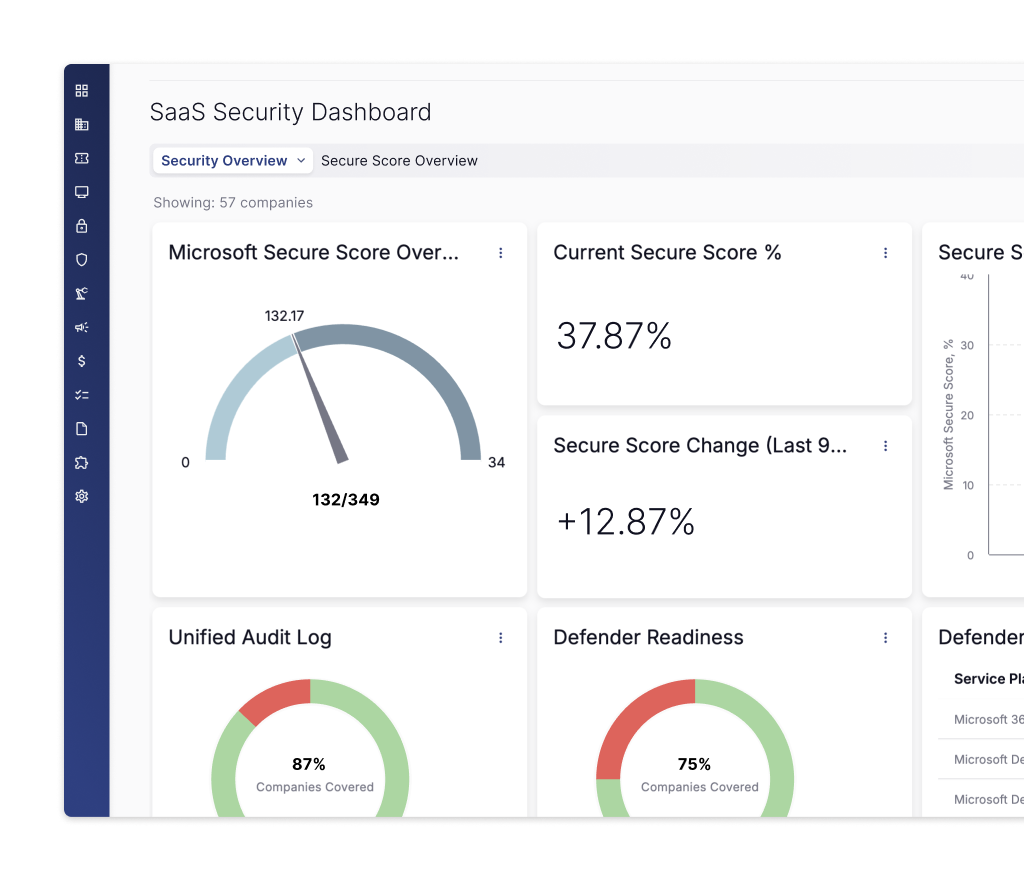Click the dark gray arc of the gauge
1024x881 pixels.
pyautogui.click(x=418, y=362)
